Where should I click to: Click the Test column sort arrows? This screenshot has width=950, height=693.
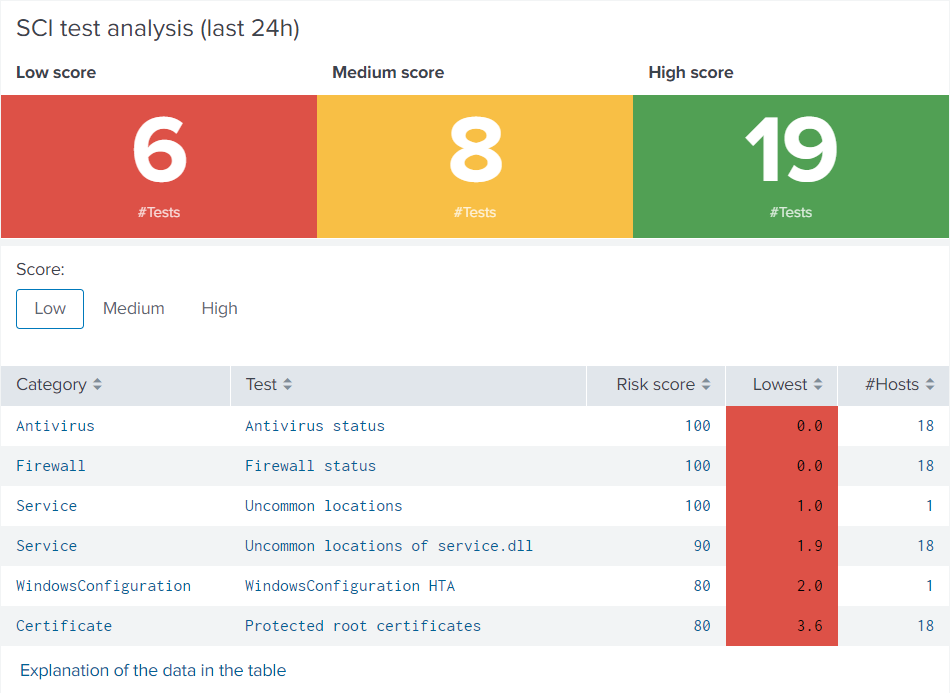pyautogui.click(x=287, y=385)
